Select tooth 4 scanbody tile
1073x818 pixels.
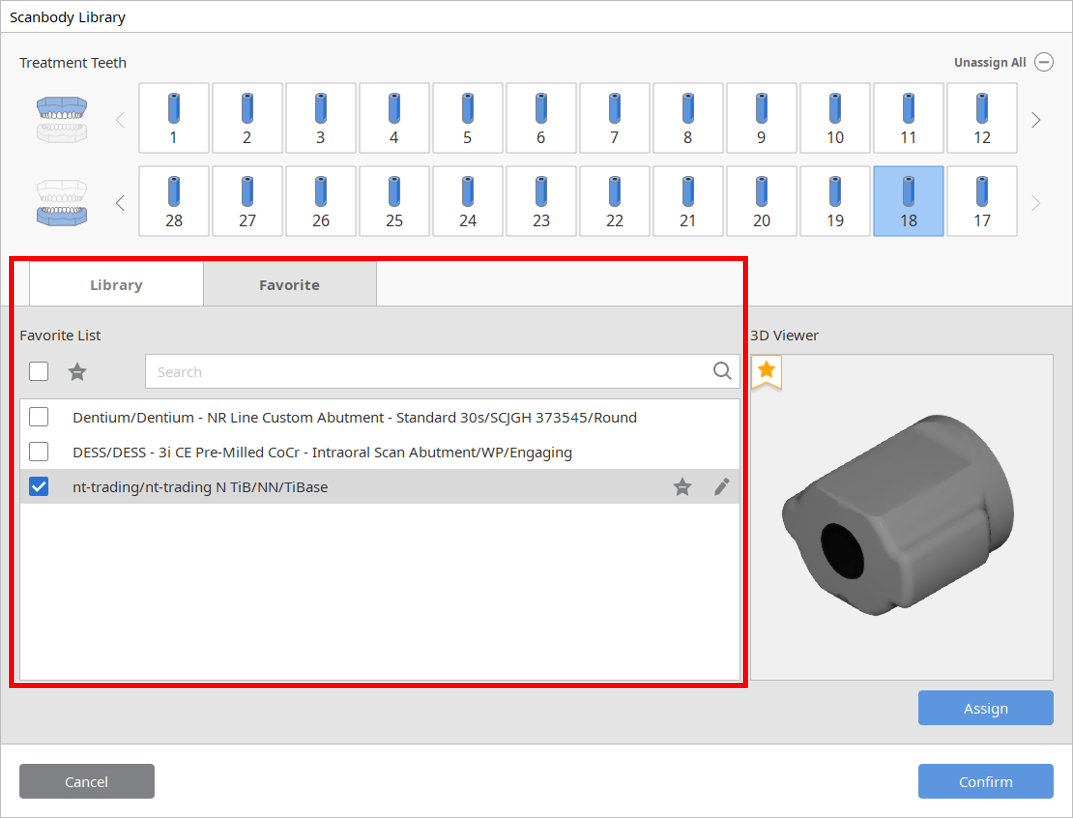[x=394, y=118]
